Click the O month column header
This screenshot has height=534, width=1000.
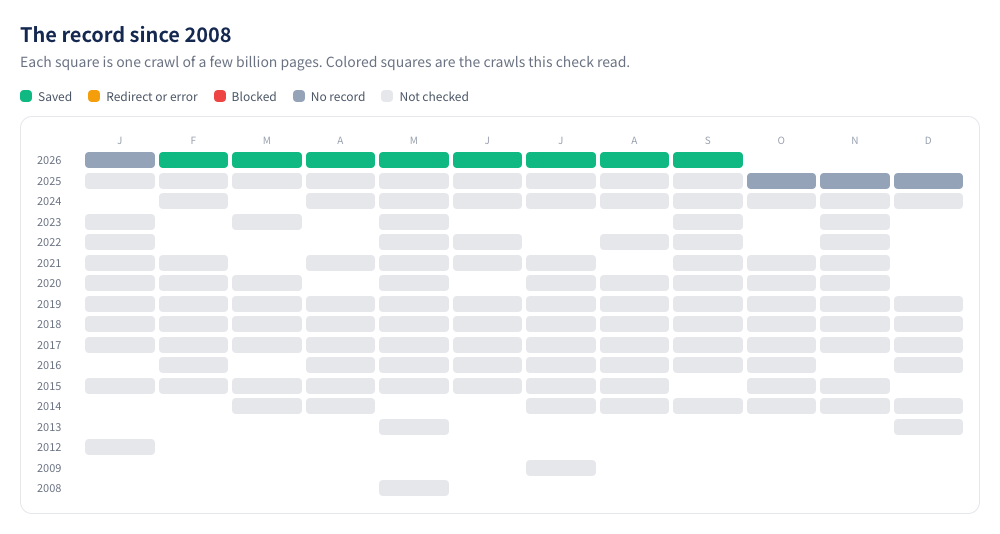[781, 140]
